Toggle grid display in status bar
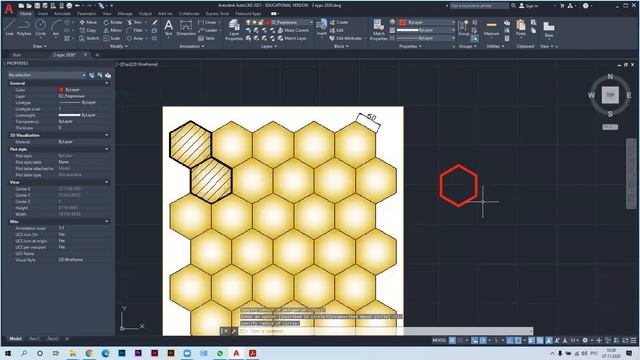Image resolution: width=640 pixels, height=360 pixels. pos(452,340)
